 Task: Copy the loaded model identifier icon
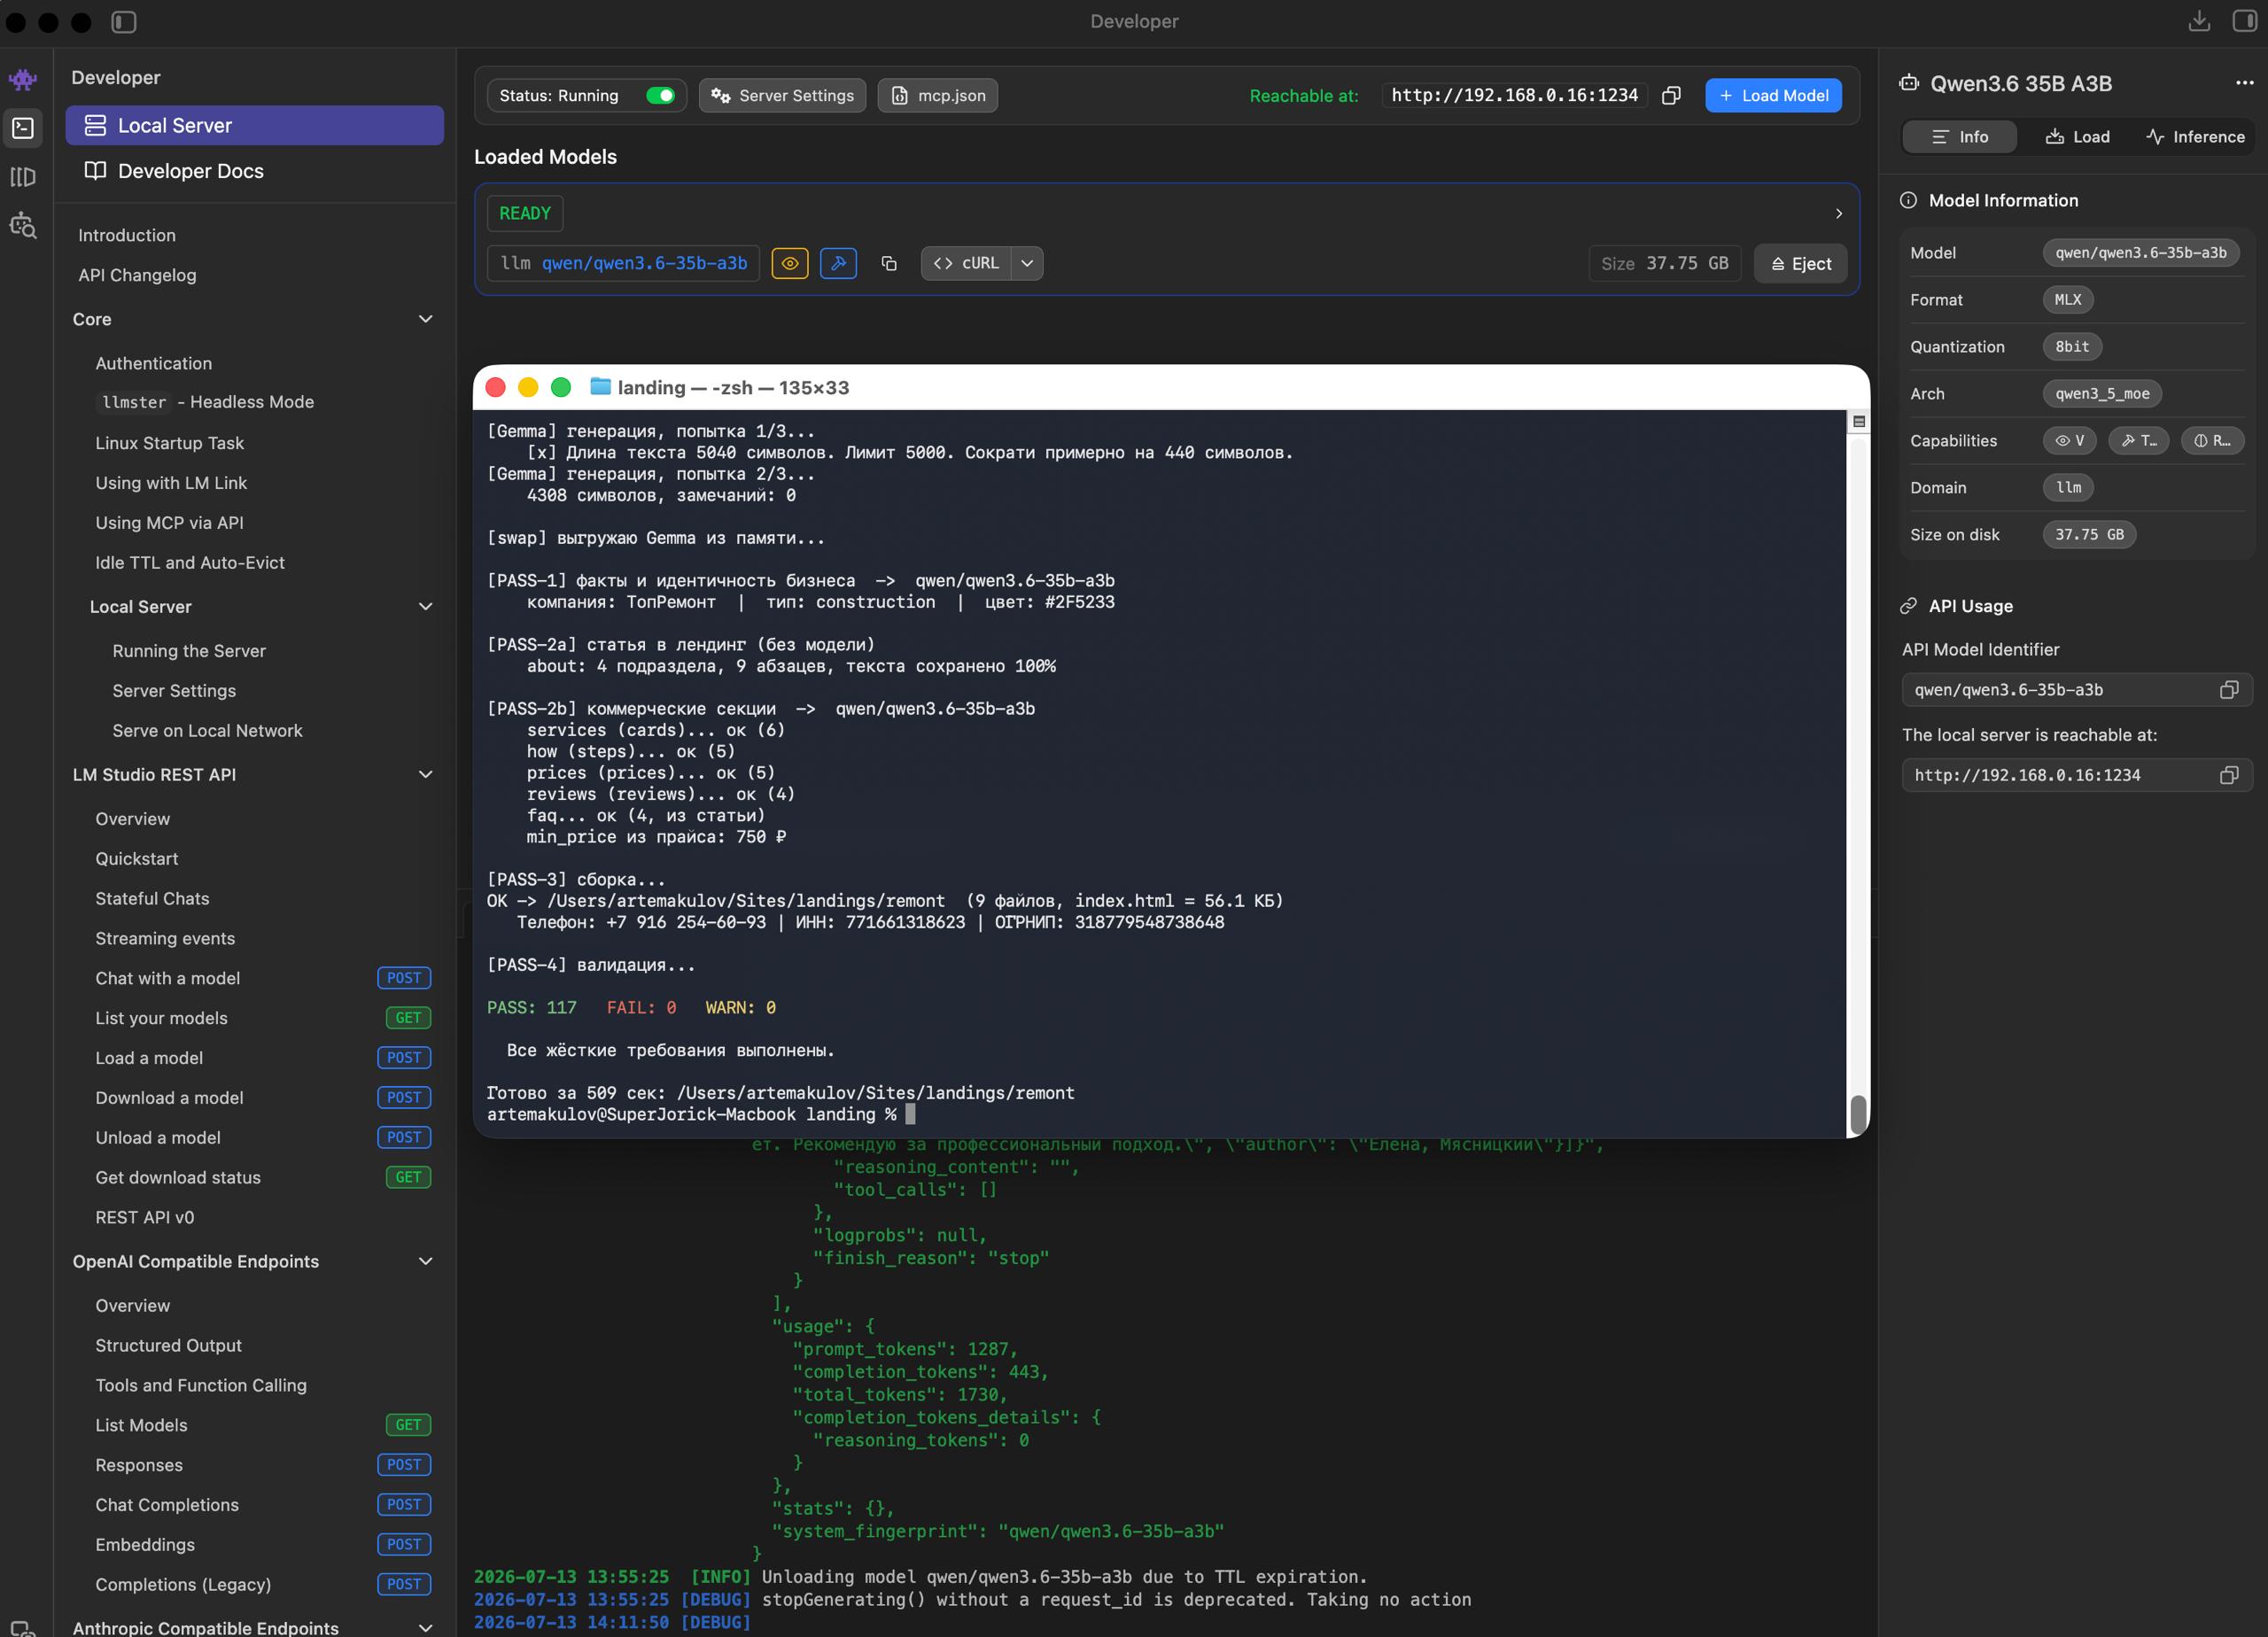(889, 264)
